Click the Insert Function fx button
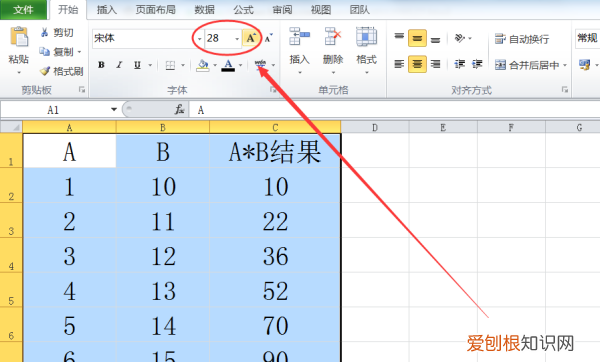Viewport: 600px width, 362px height. (179, 109)
